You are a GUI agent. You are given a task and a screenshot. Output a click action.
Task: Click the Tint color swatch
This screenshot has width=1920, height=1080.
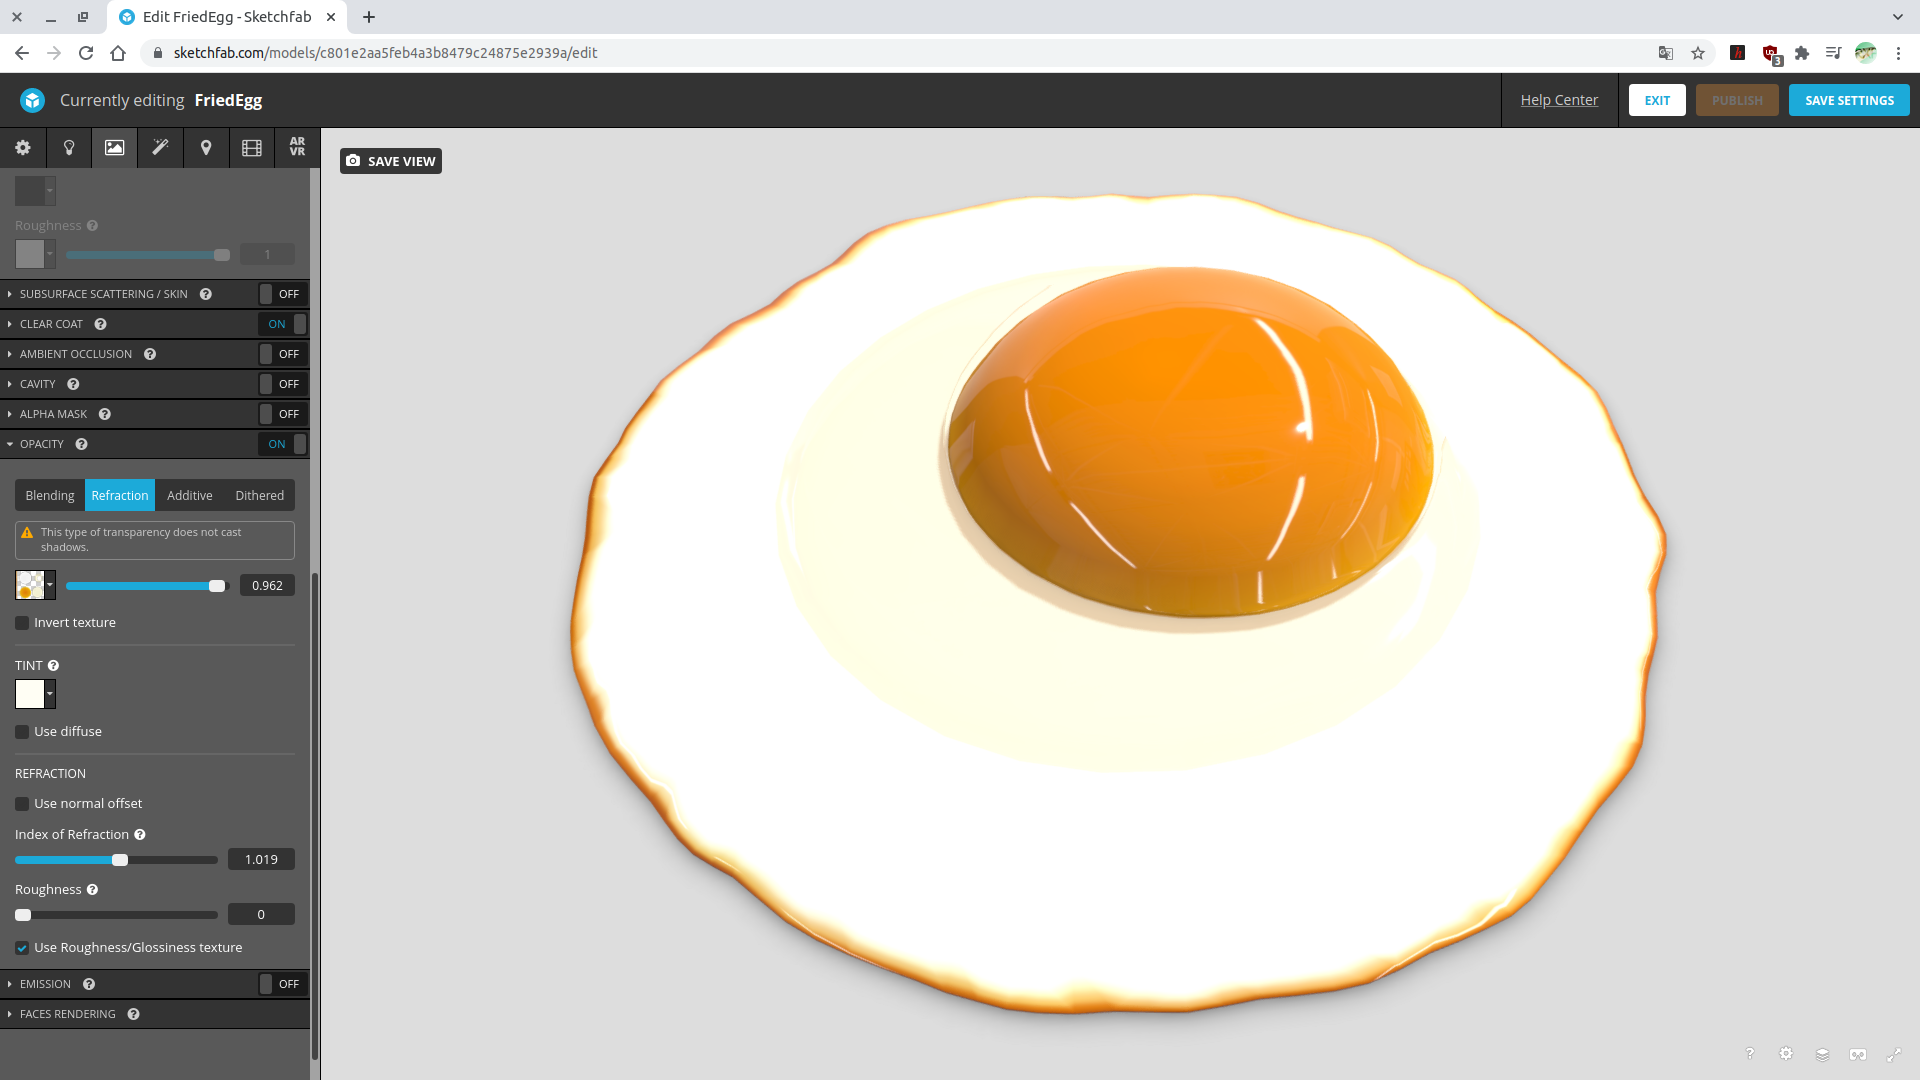(x=30, y=694)
